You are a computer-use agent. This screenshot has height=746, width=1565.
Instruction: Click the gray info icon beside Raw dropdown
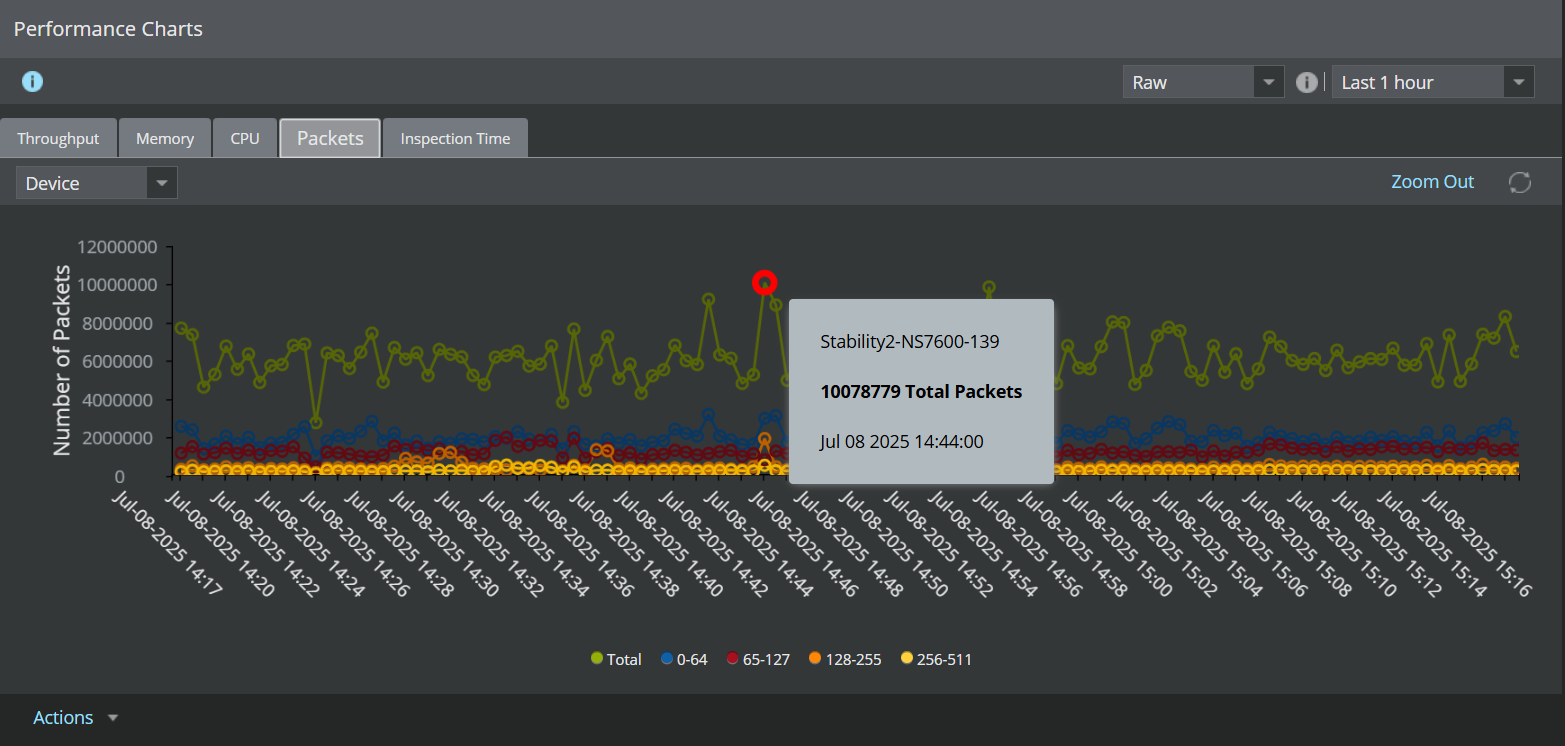[x=1307, y=82]
